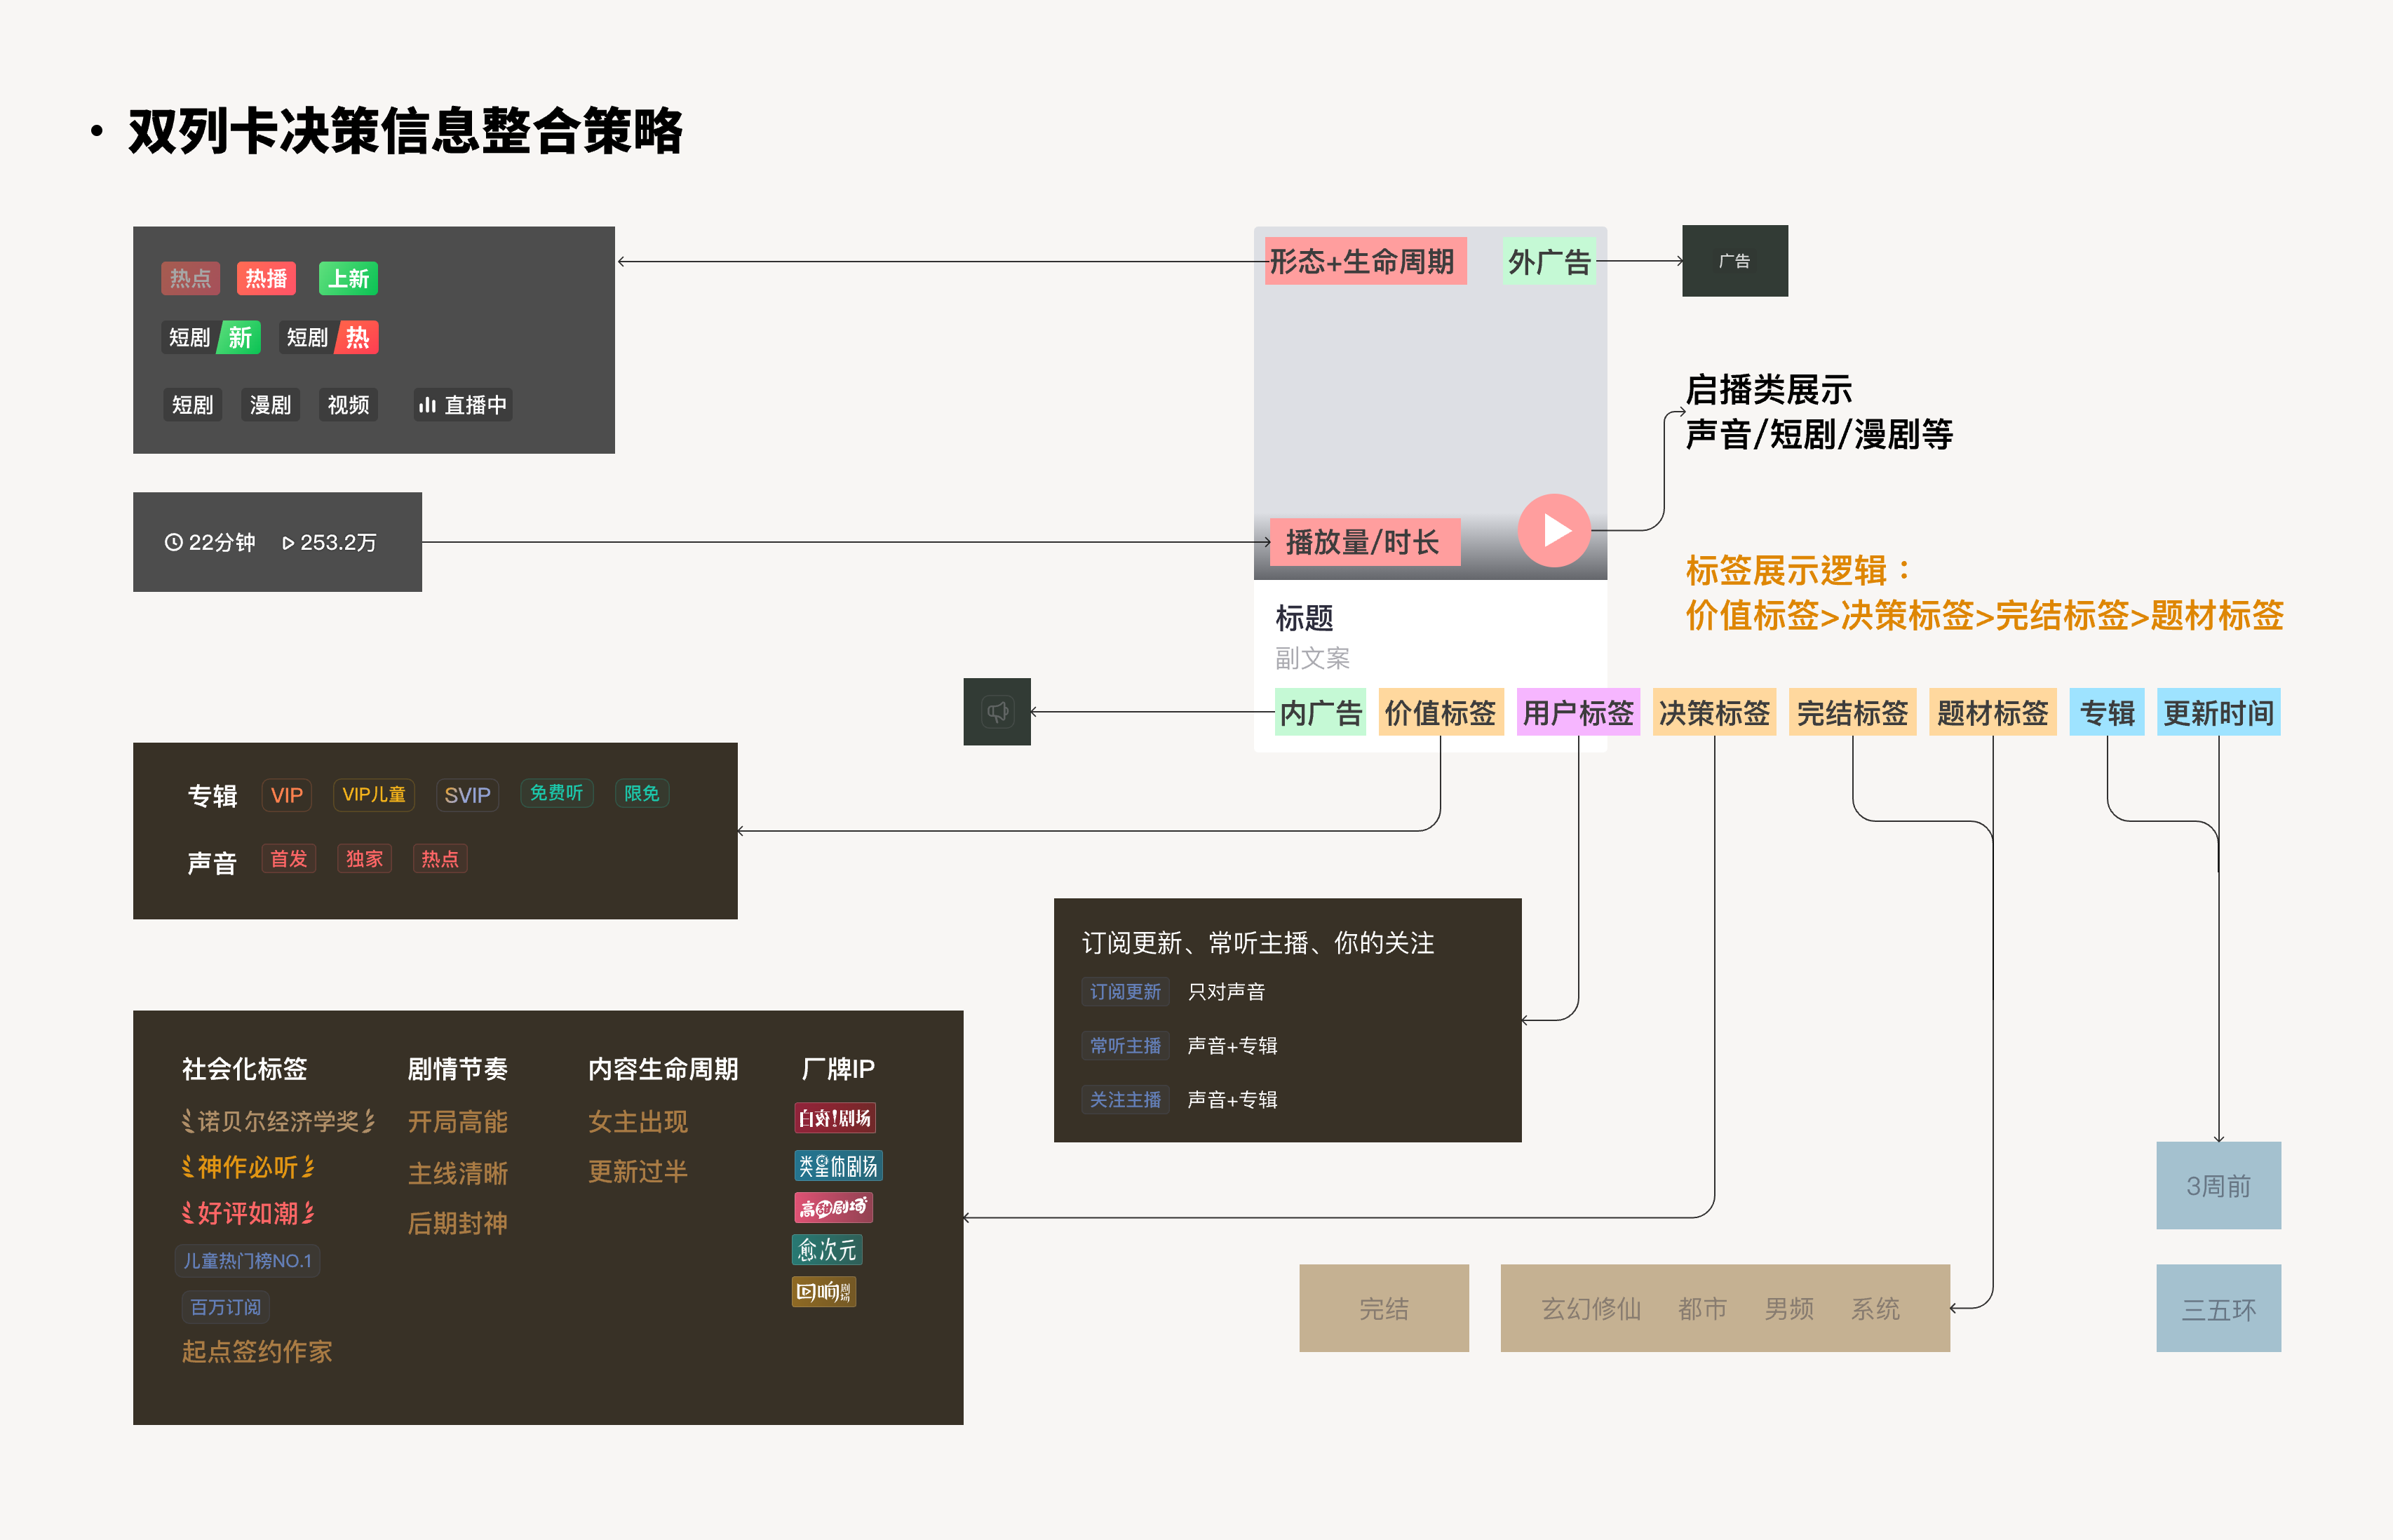Click the megaphone ad icon box
The image size is (2393, 1540).
pyautogui.click(x=997, y=712)
